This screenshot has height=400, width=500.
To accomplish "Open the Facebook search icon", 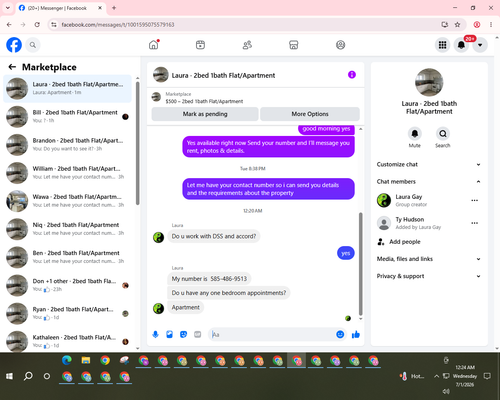I will [x=33, y=45].
